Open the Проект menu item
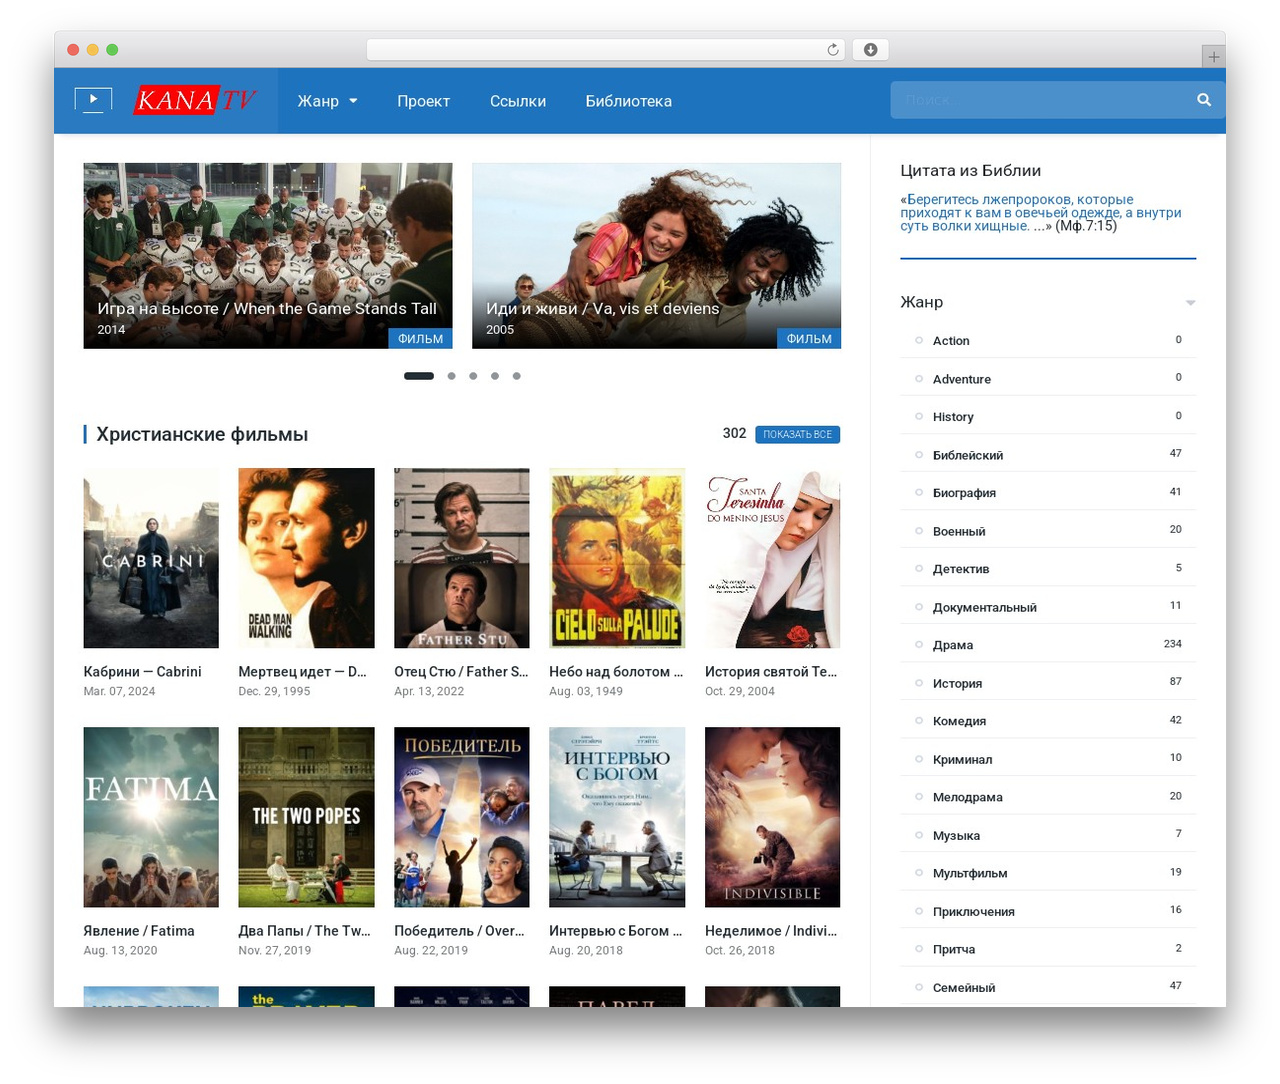The height and width of the screenshot is (1084, 1280). pyautogui.click(x=423, y=101)
